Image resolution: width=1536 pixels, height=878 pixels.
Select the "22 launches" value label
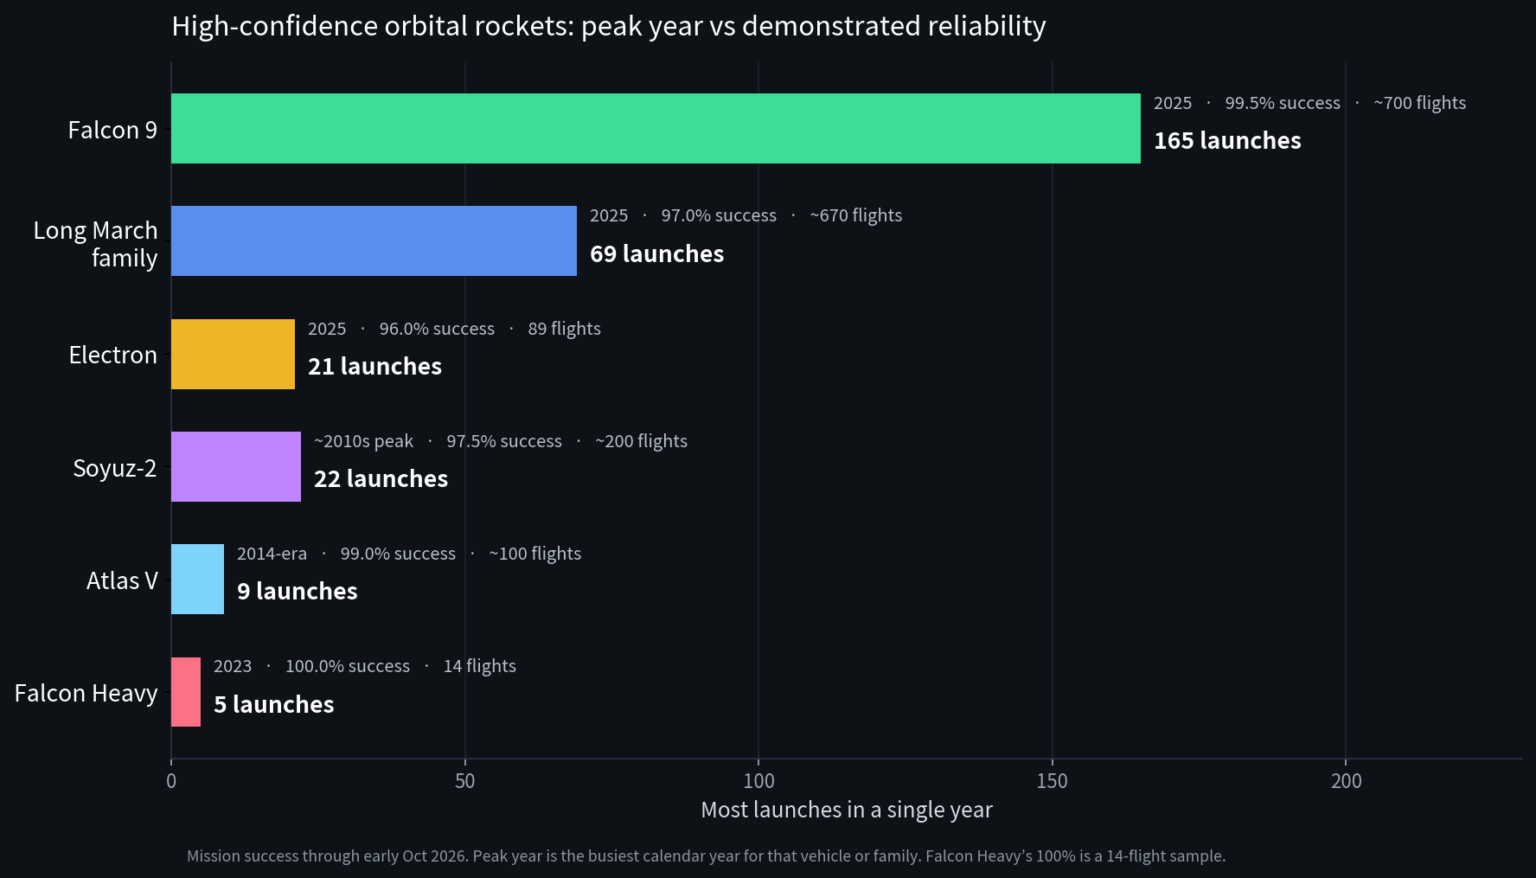381,479
